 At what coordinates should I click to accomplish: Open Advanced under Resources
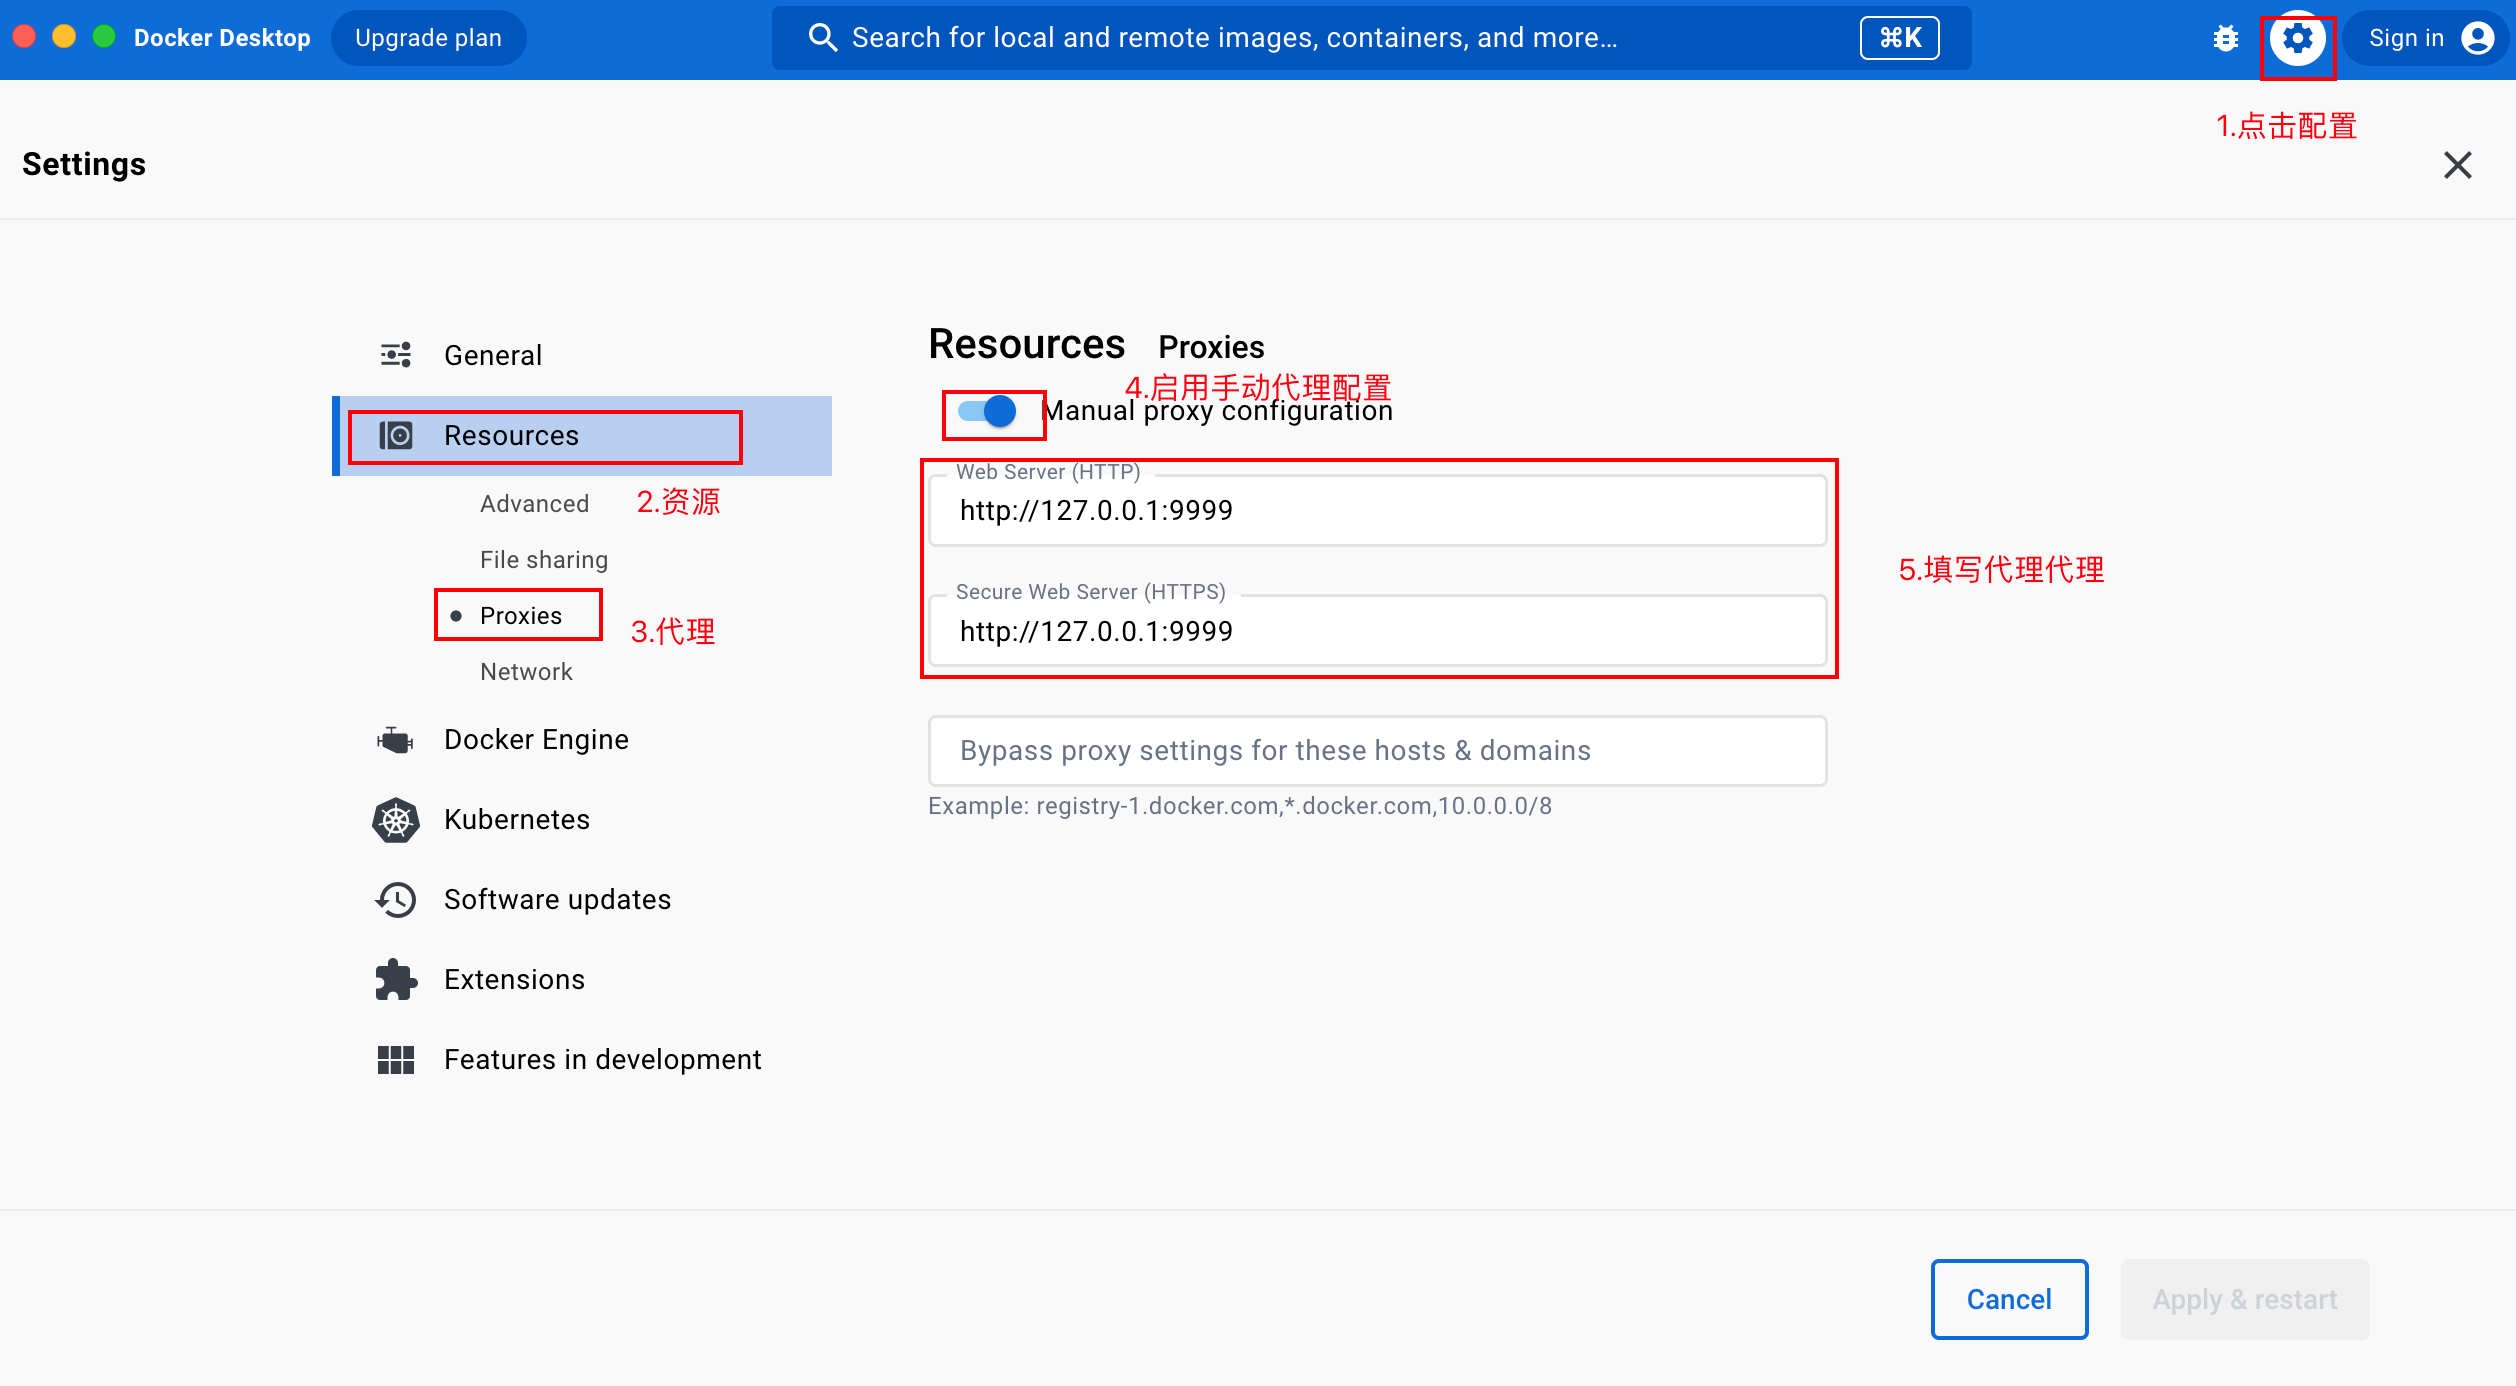(x=535, y=504)
